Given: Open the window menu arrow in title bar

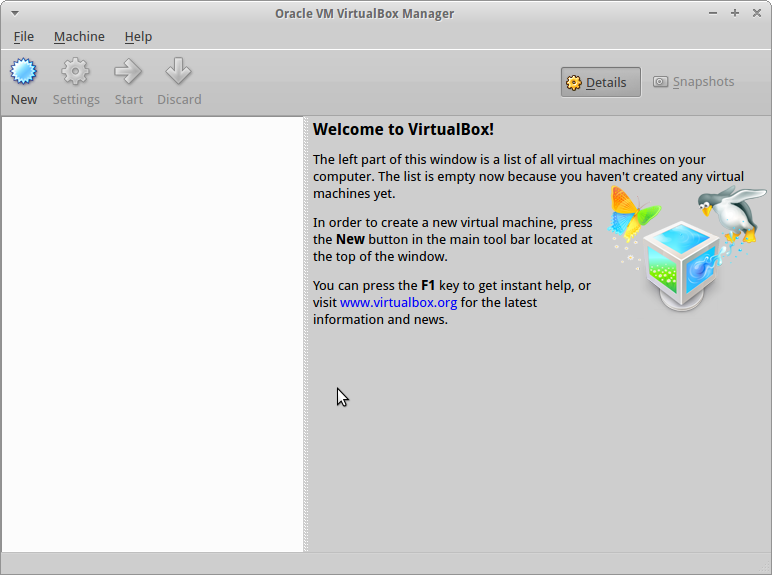Looking at the screenshot, I should coord(15,13).
